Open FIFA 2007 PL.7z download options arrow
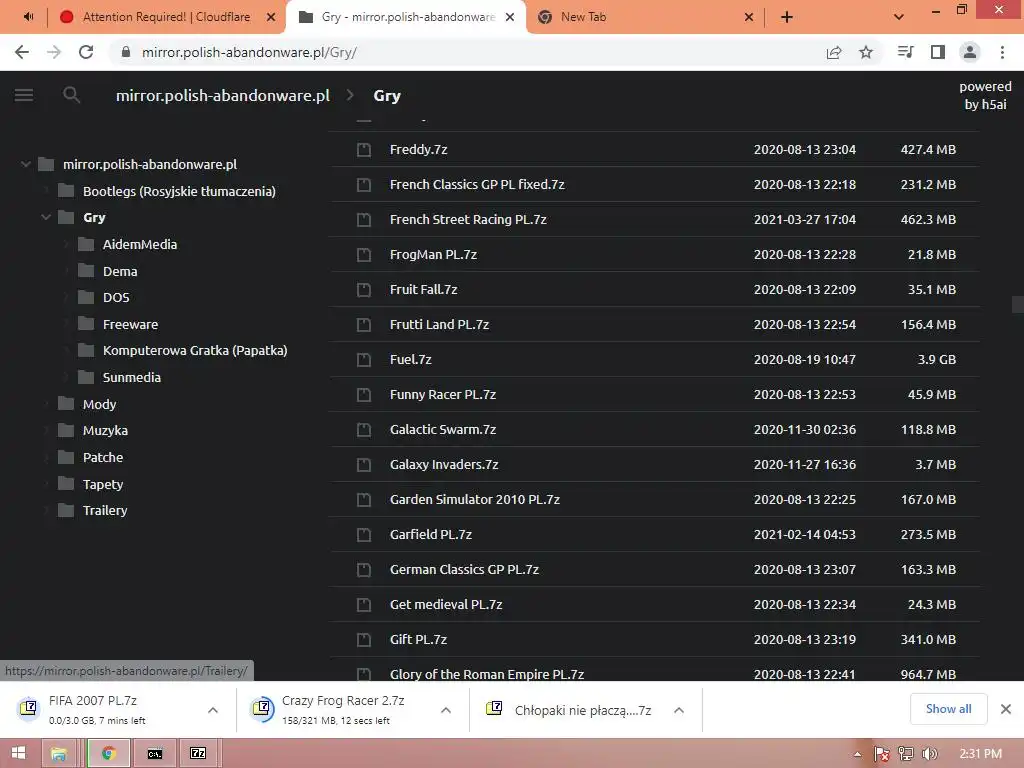 (213, 710)
